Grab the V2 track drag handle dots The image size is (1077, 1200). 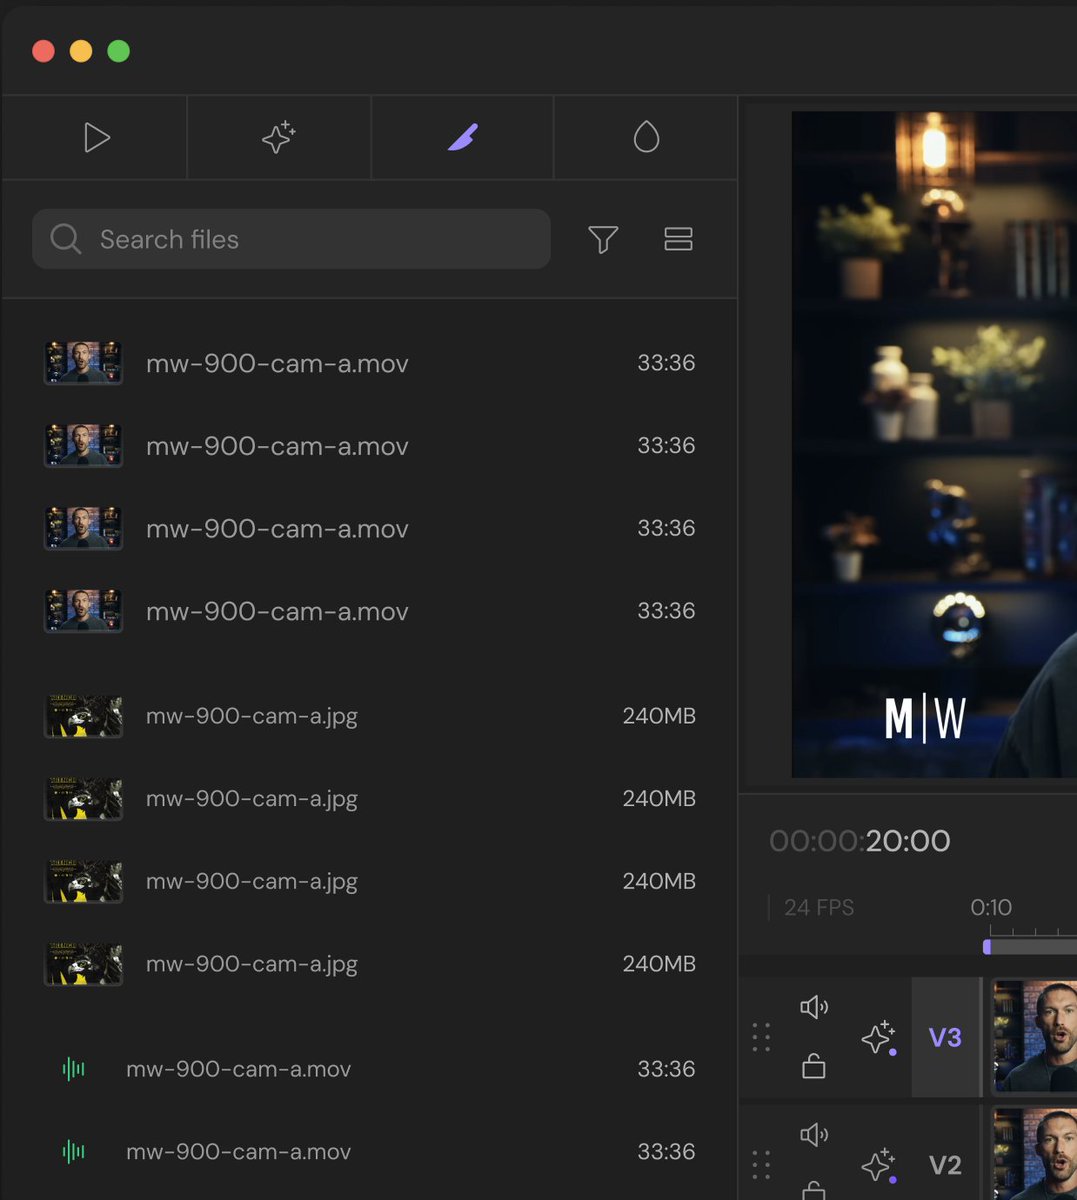click(761, 1165)
